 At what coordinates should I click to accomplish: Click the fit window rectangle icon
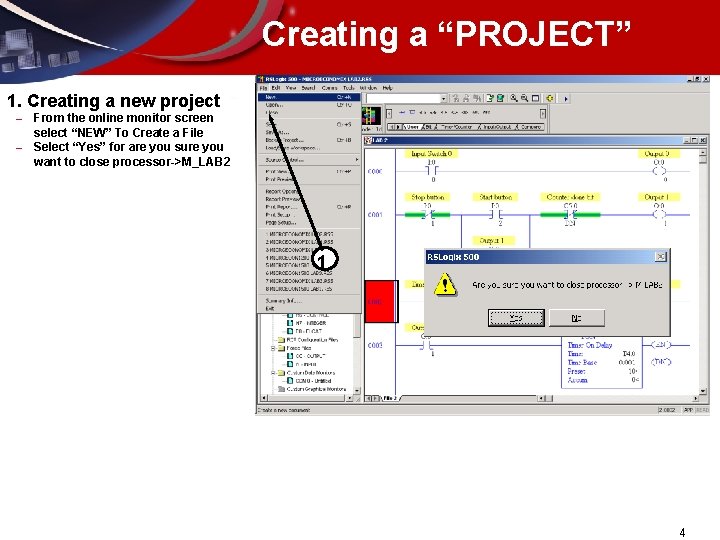[535, 98]
